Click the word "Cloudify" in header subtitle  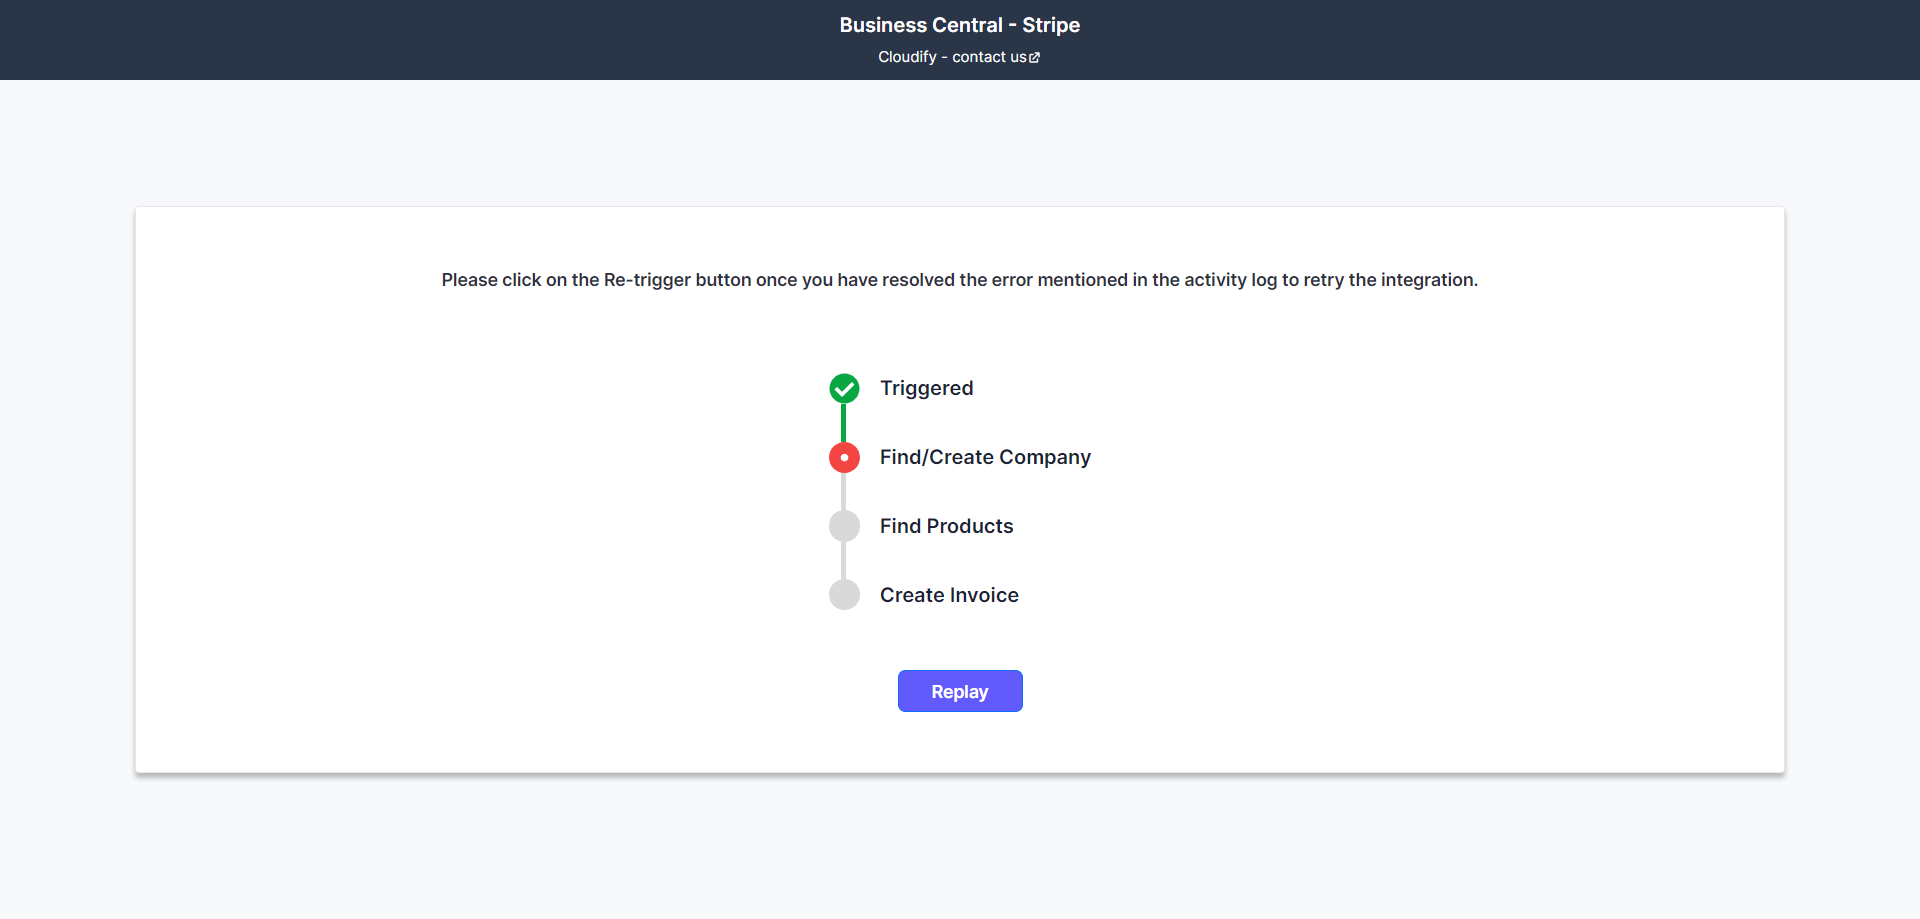(x=907, y=57)
